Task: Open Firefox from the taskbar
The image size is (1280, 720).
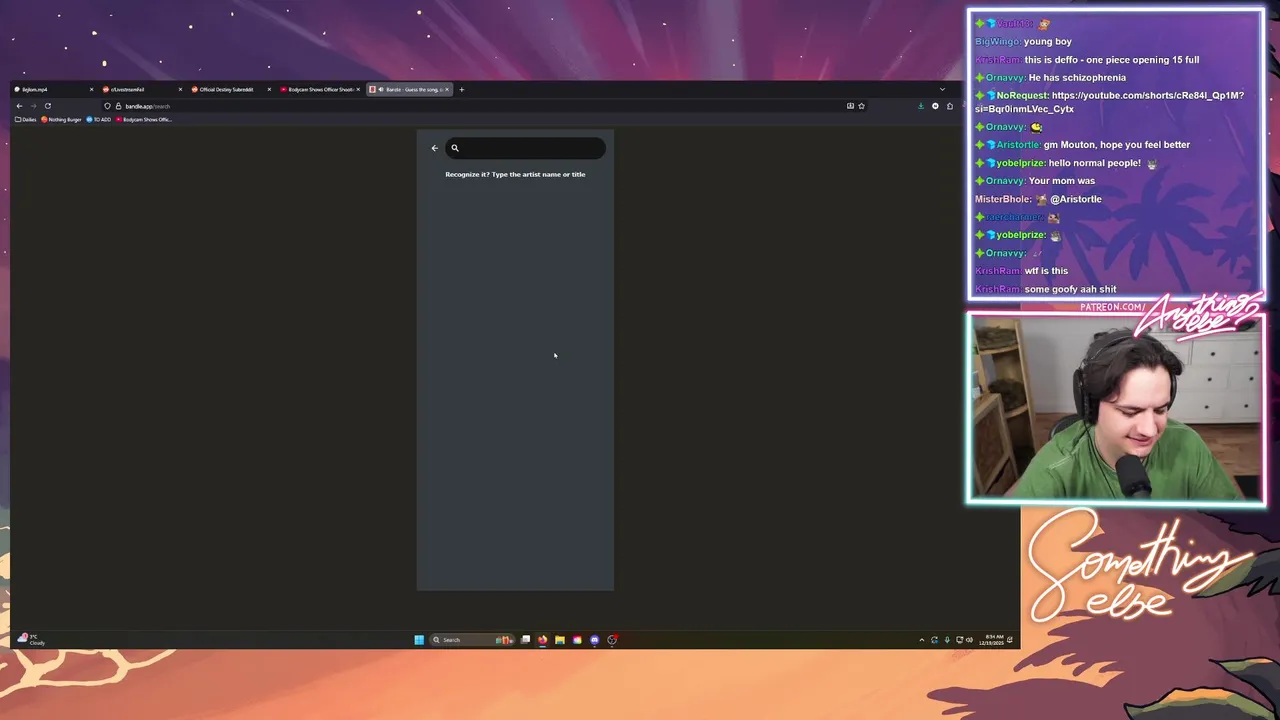Action: [x=542, y=640]
